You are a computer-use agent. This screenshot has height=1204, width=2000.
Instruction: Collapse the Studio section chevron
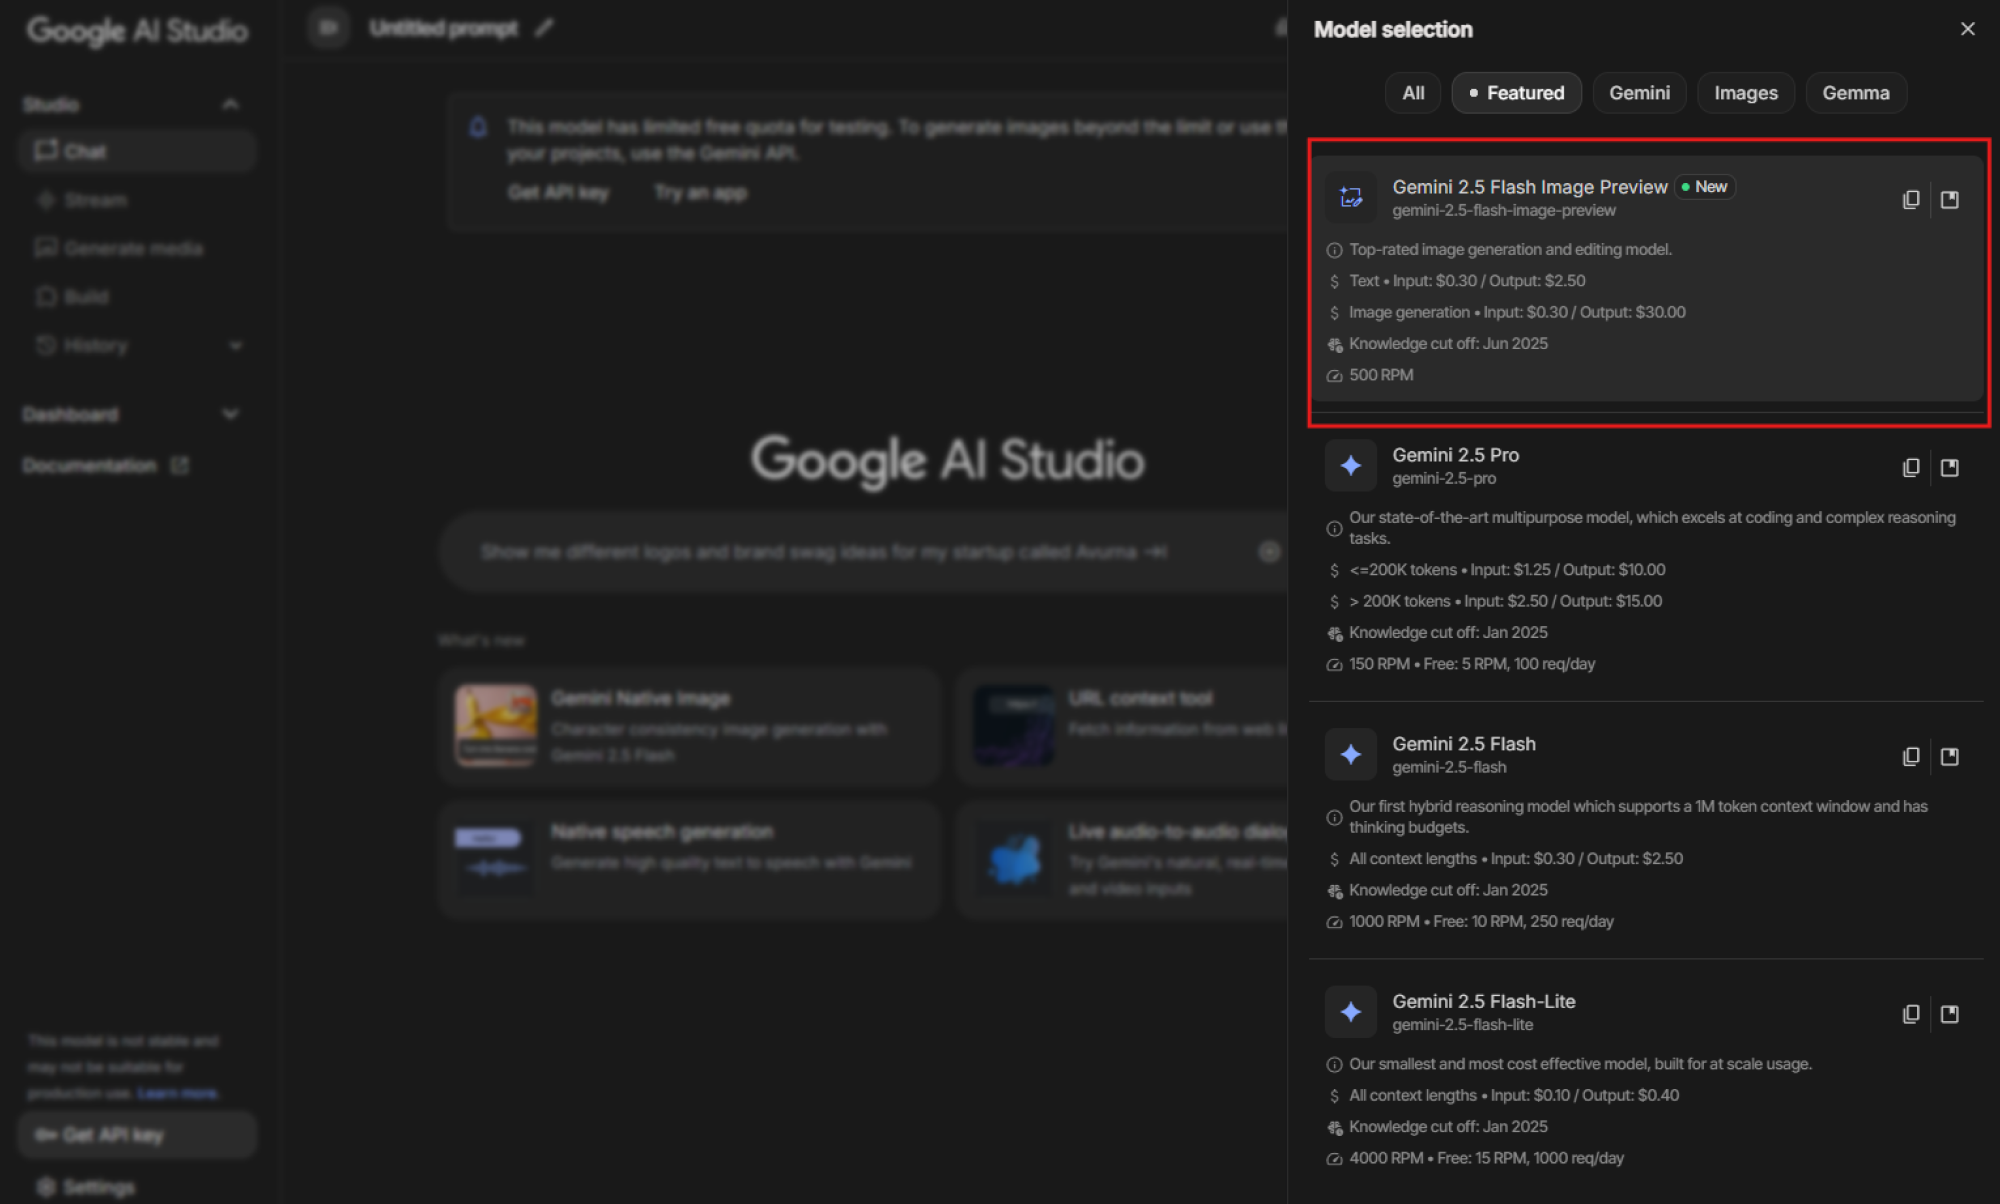(231, 104)
